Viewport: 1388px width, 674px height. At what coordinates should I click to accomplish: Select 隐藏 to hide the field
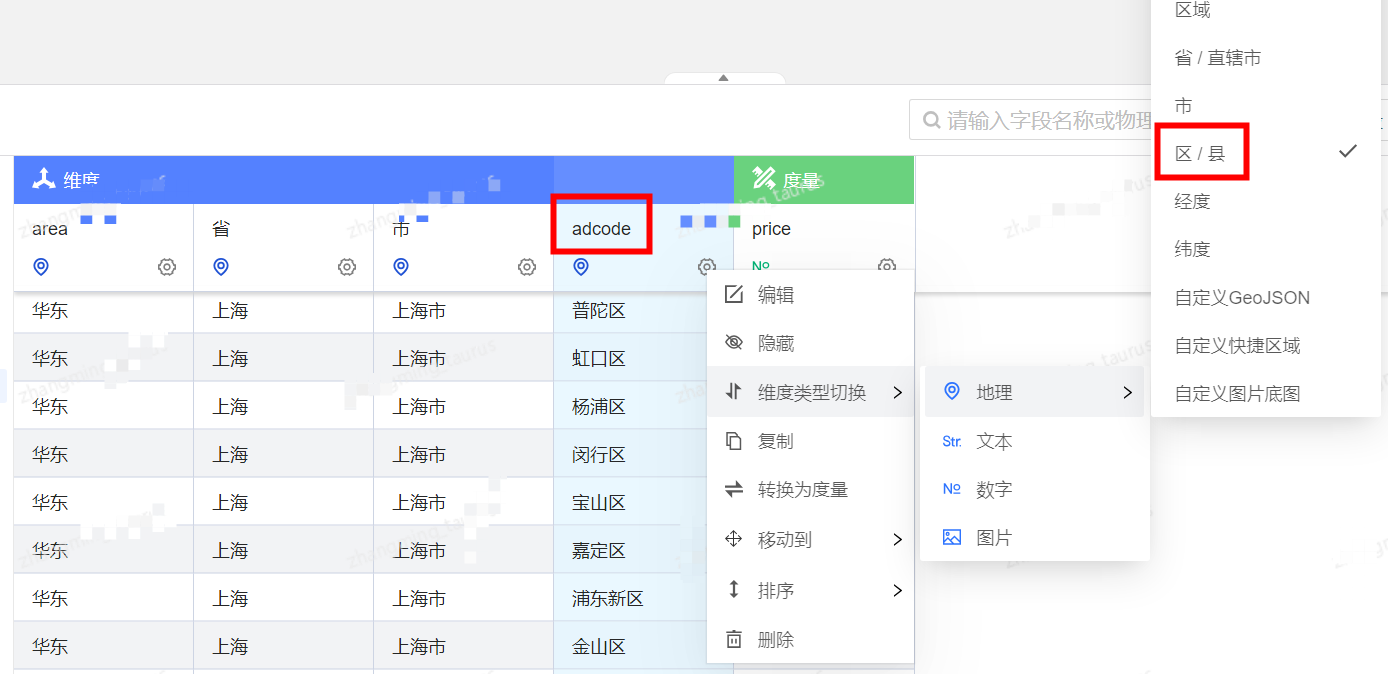[775, 344]
